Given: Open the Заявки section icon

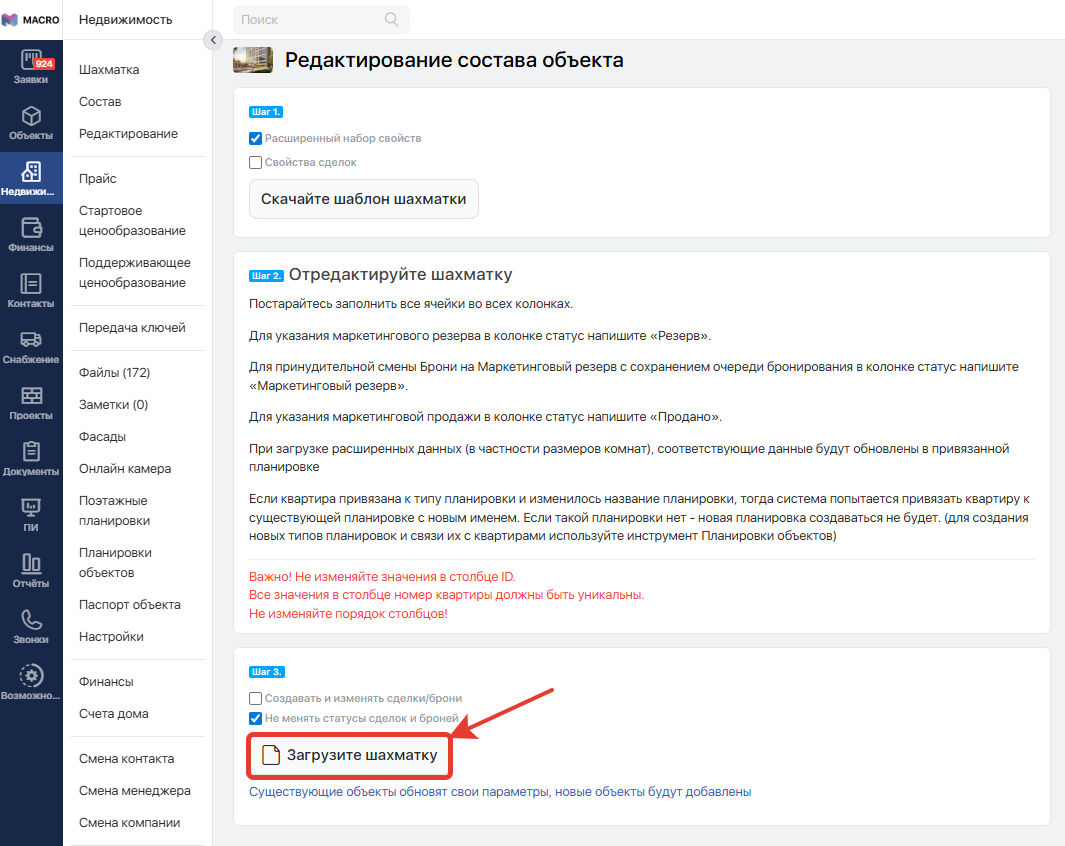Looking at the screenshot, I should tap(31, 61).
